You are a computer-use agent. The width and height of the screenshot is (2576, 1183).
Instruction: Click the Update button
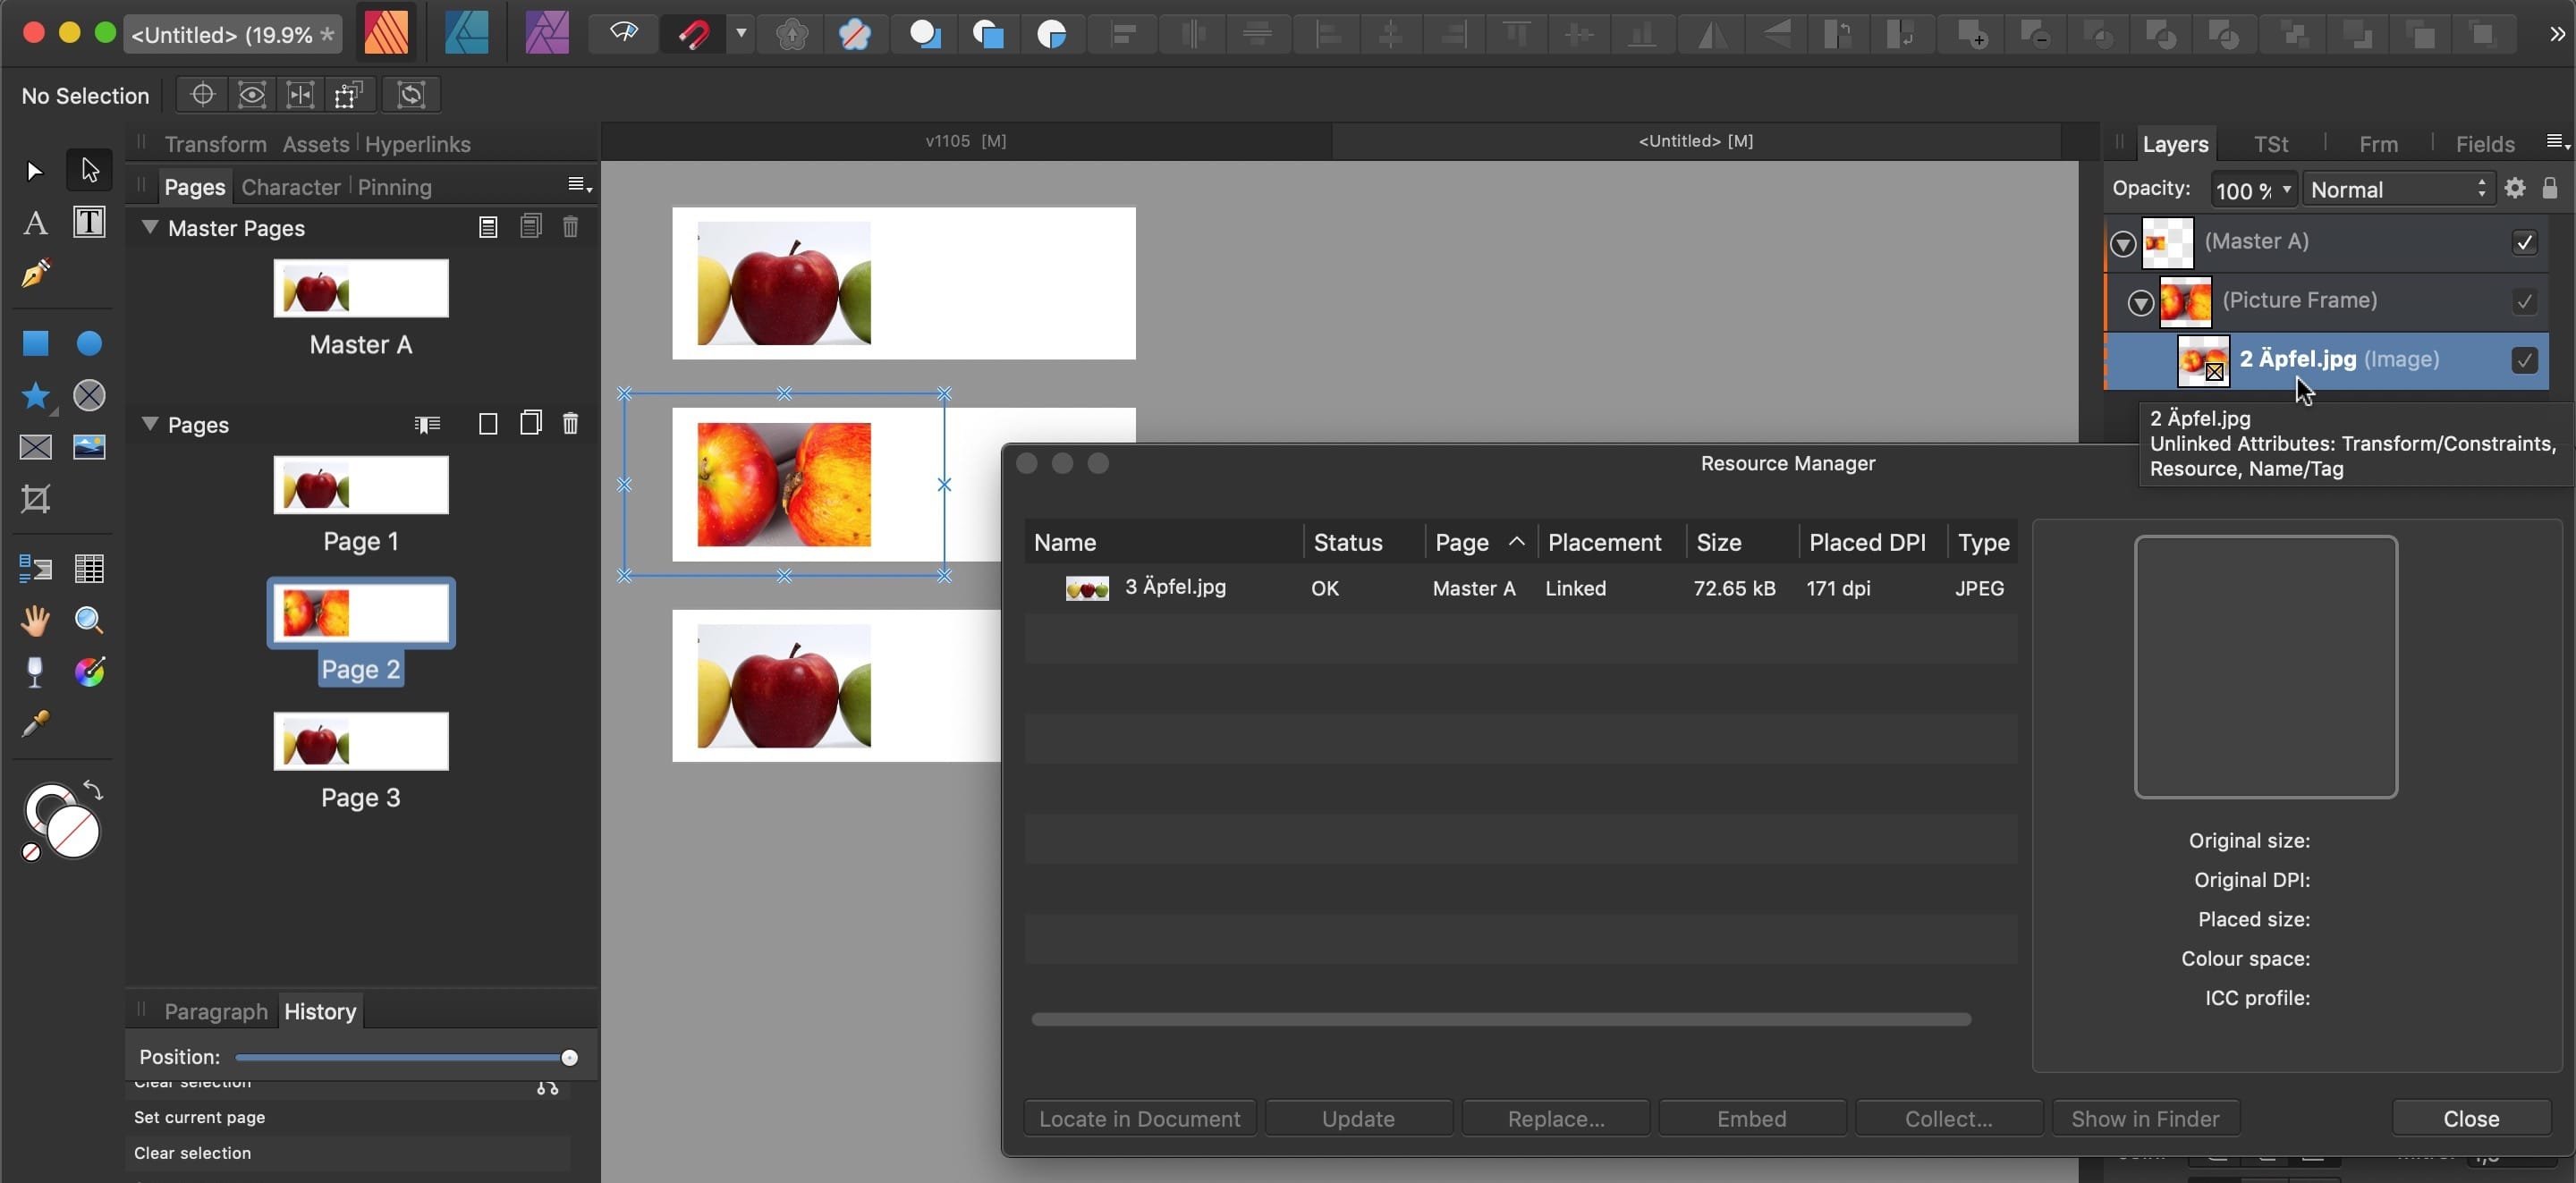pos(1359,1118)
